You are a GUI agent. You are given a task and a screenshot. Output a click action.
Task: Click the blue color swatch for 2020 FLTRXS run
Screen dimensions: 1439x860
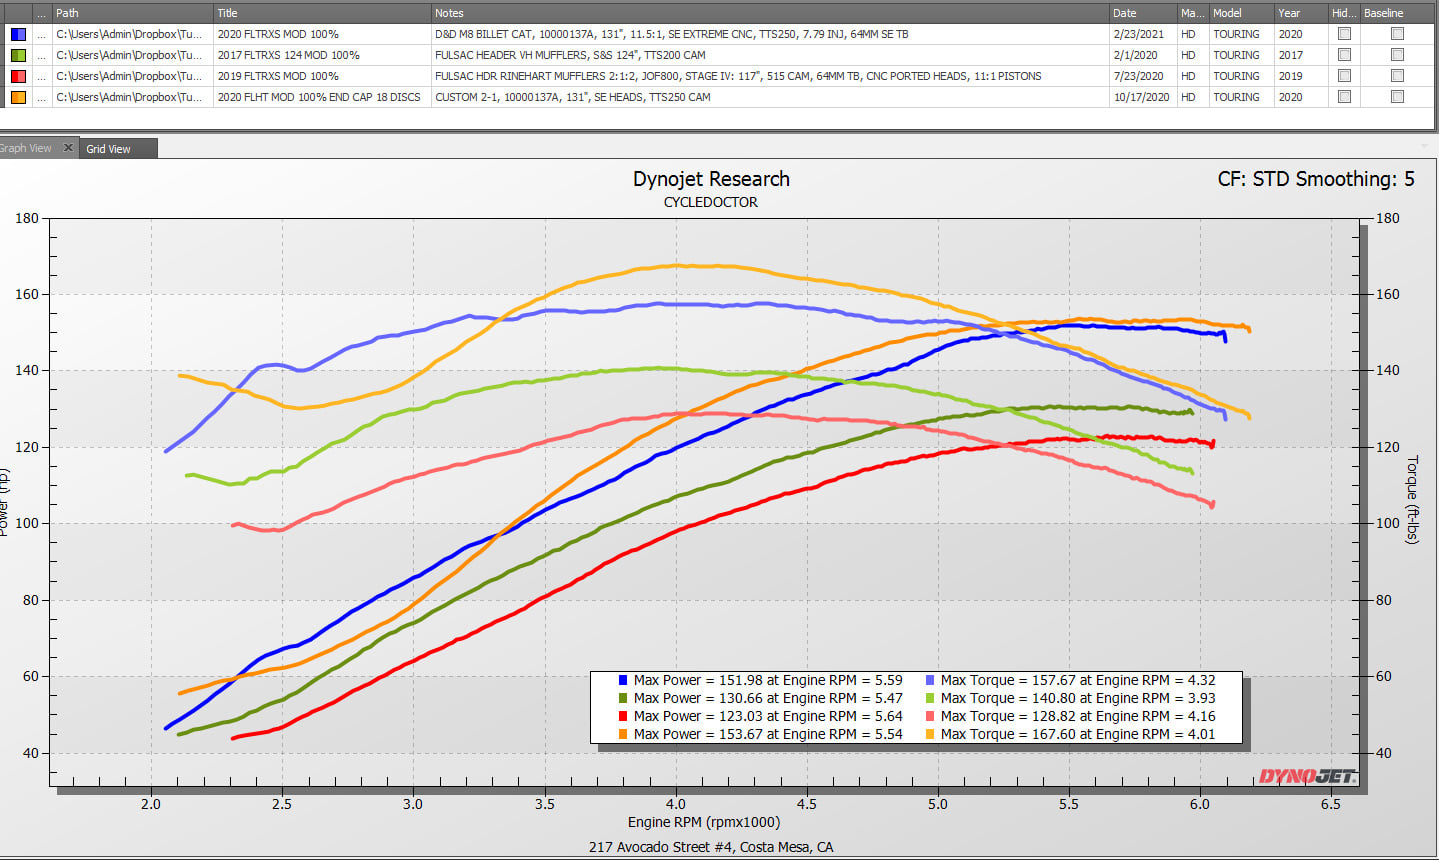pyautogui.click(x=18, y=34)
